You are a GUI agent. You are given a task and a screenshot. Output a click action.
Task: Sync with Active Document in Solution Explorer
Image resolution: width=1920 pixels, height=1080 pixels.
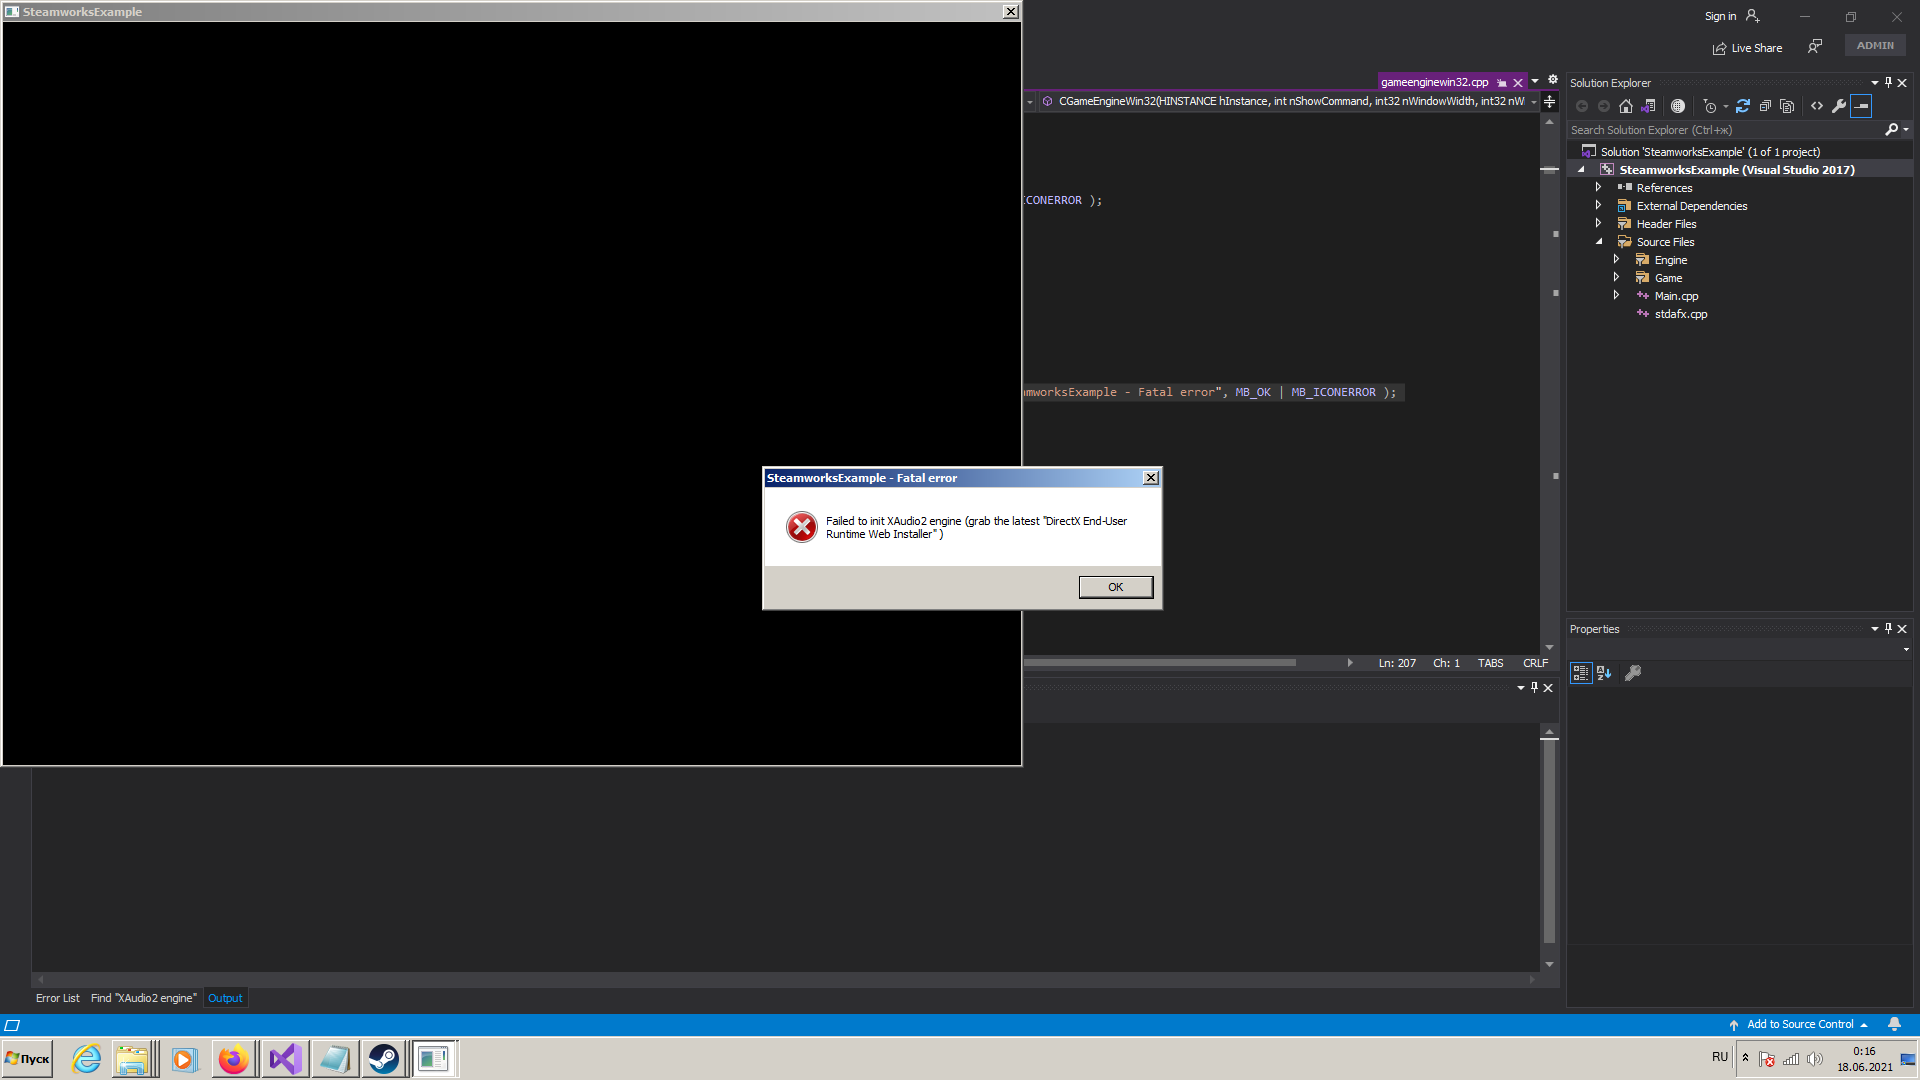point(1743,106)
